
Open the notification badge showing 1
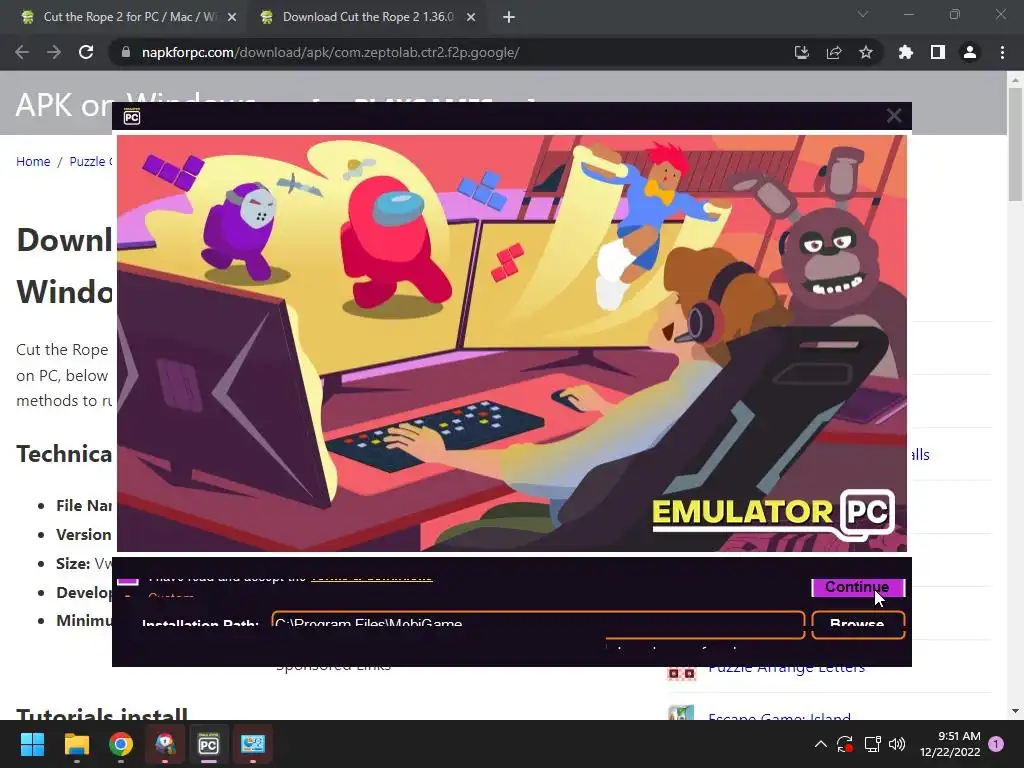click(x=995, y=744)
